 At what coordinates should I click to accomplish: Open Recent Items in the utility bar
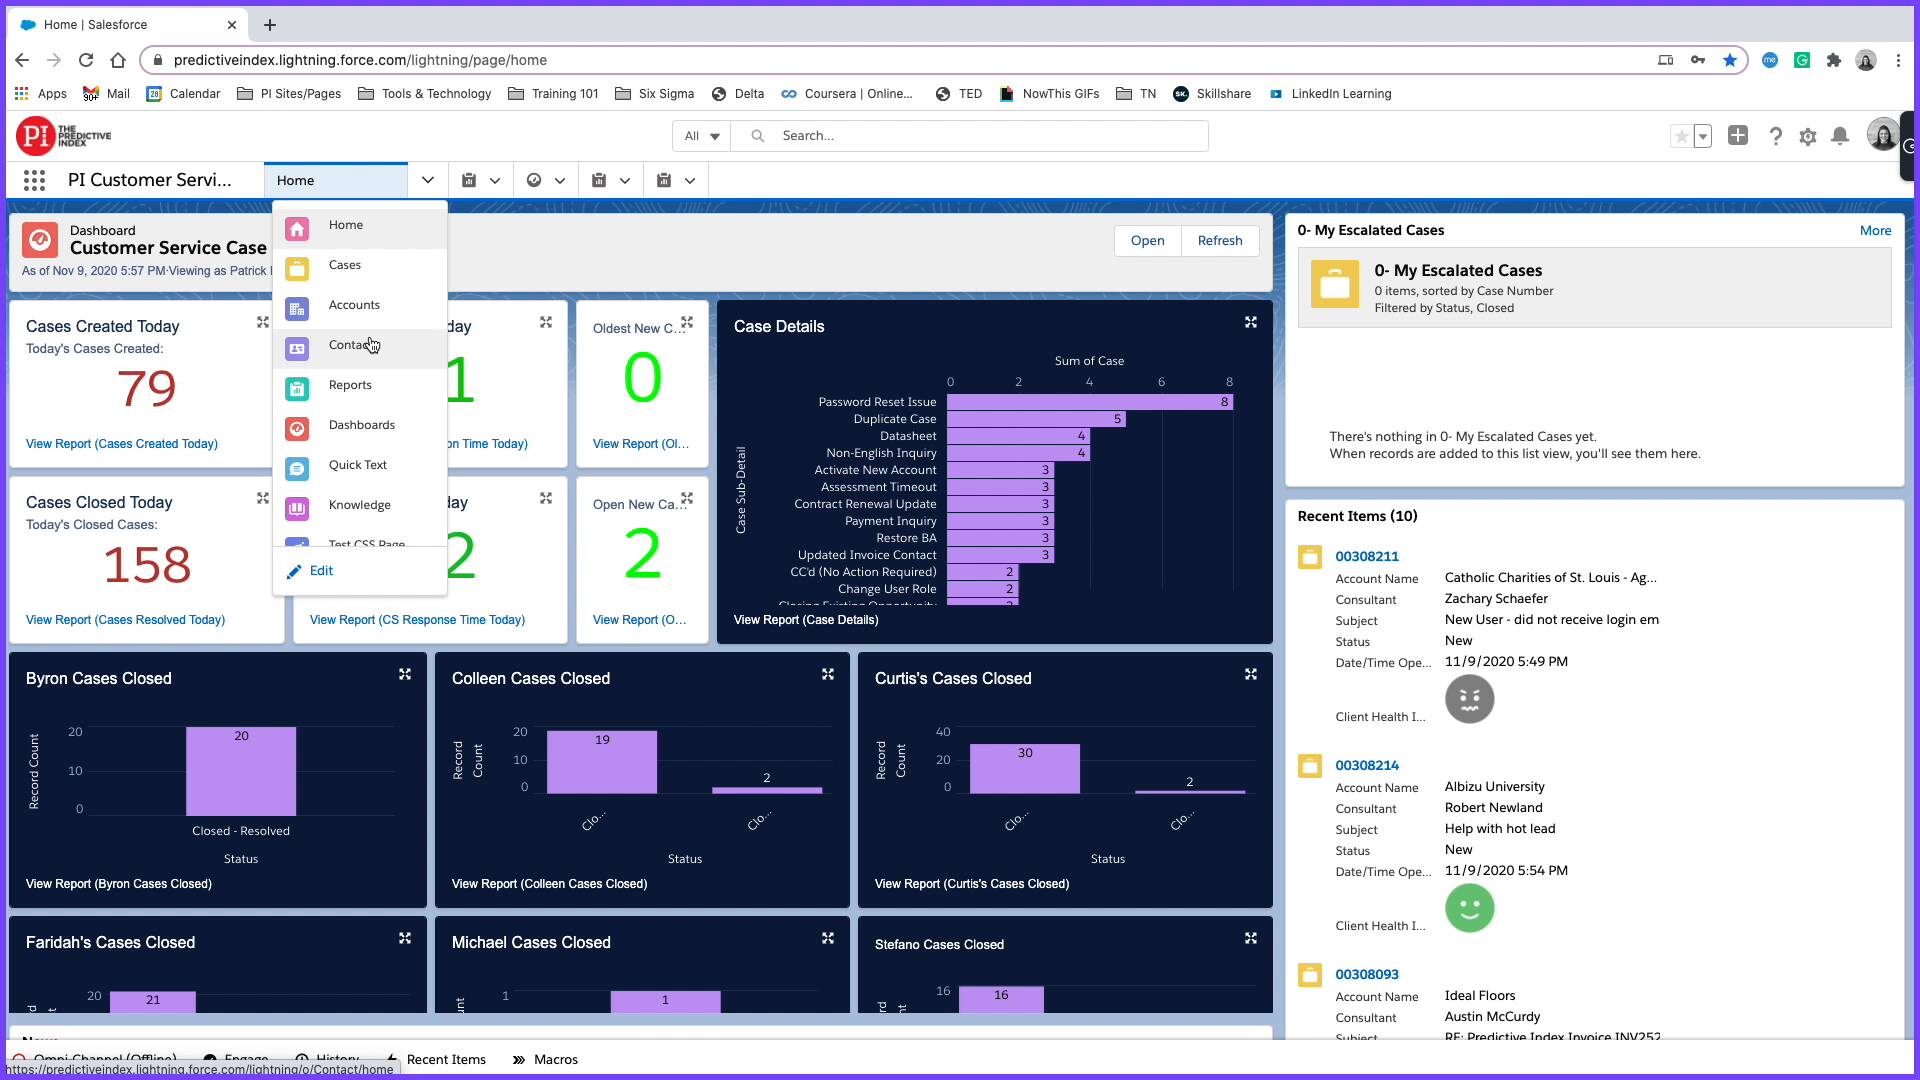(436, 1060)
